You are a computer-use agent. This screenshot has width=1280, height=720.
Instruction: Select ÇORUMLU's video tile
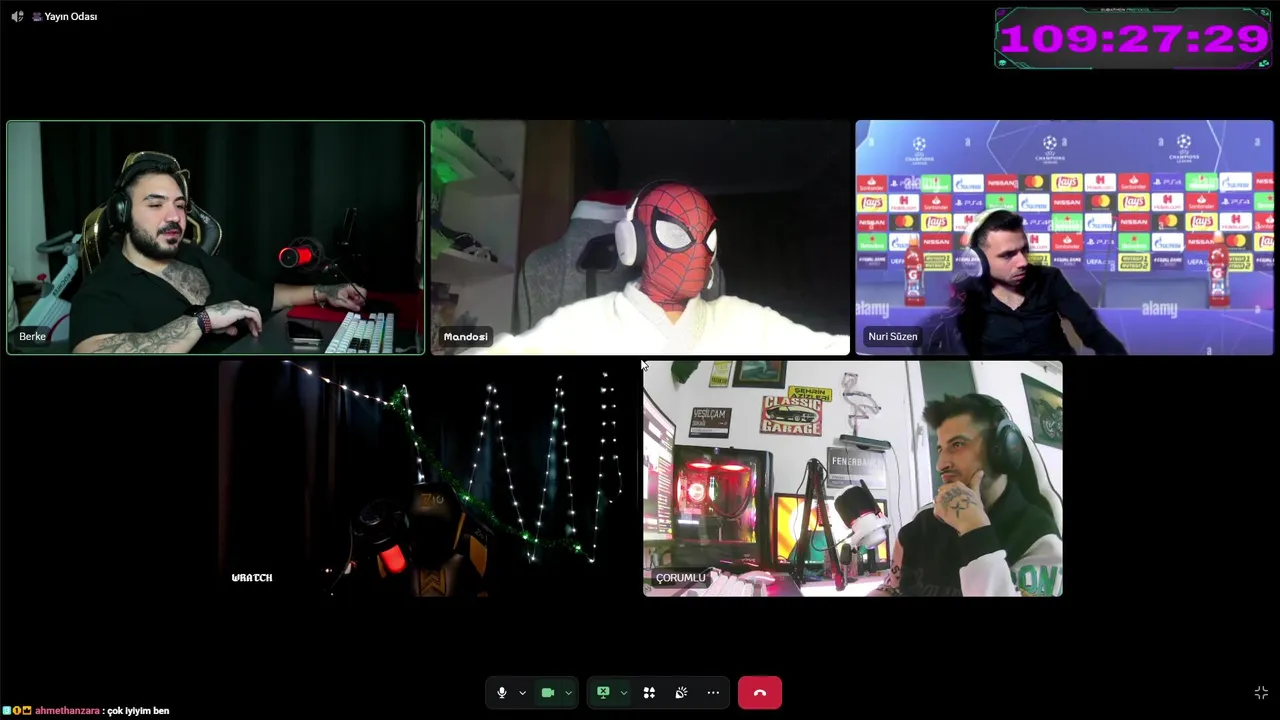(853, 479)
